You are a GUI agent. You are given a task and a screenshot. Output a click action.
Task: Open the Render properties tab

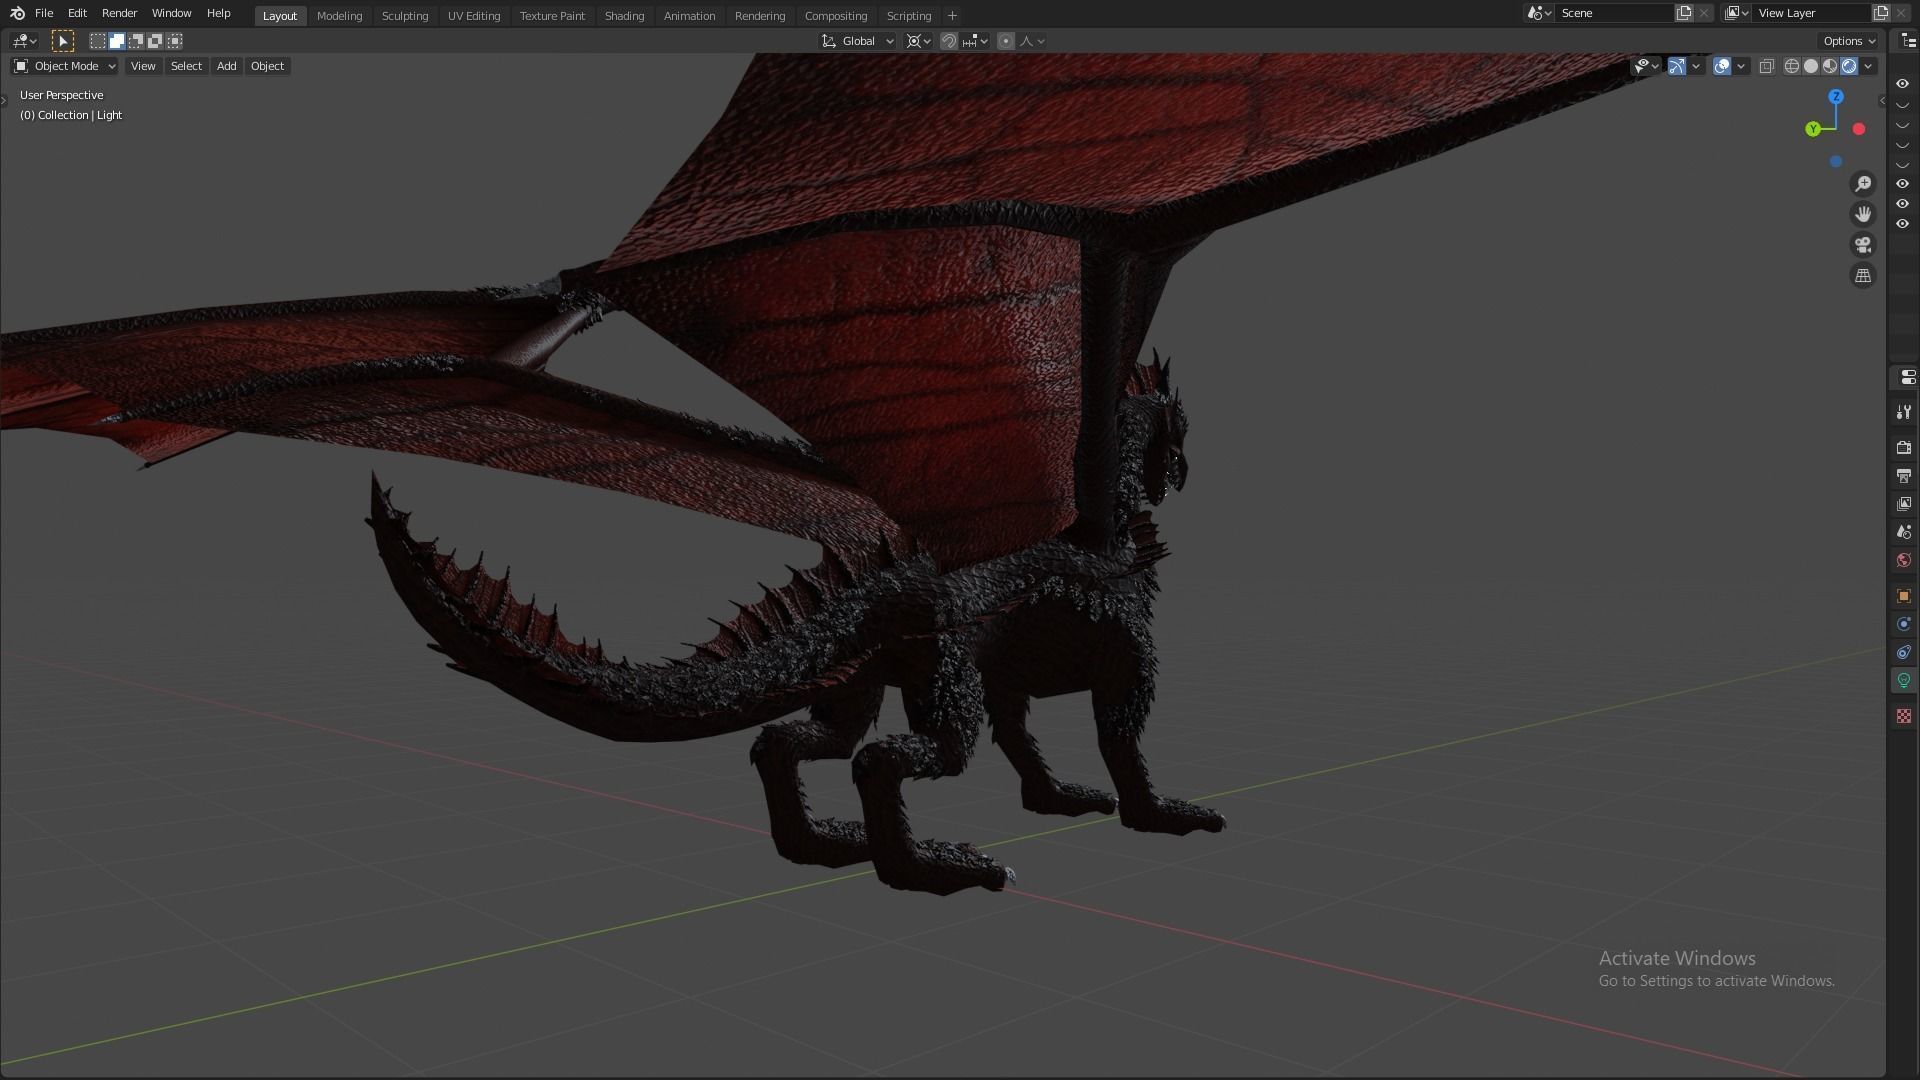1904,447
